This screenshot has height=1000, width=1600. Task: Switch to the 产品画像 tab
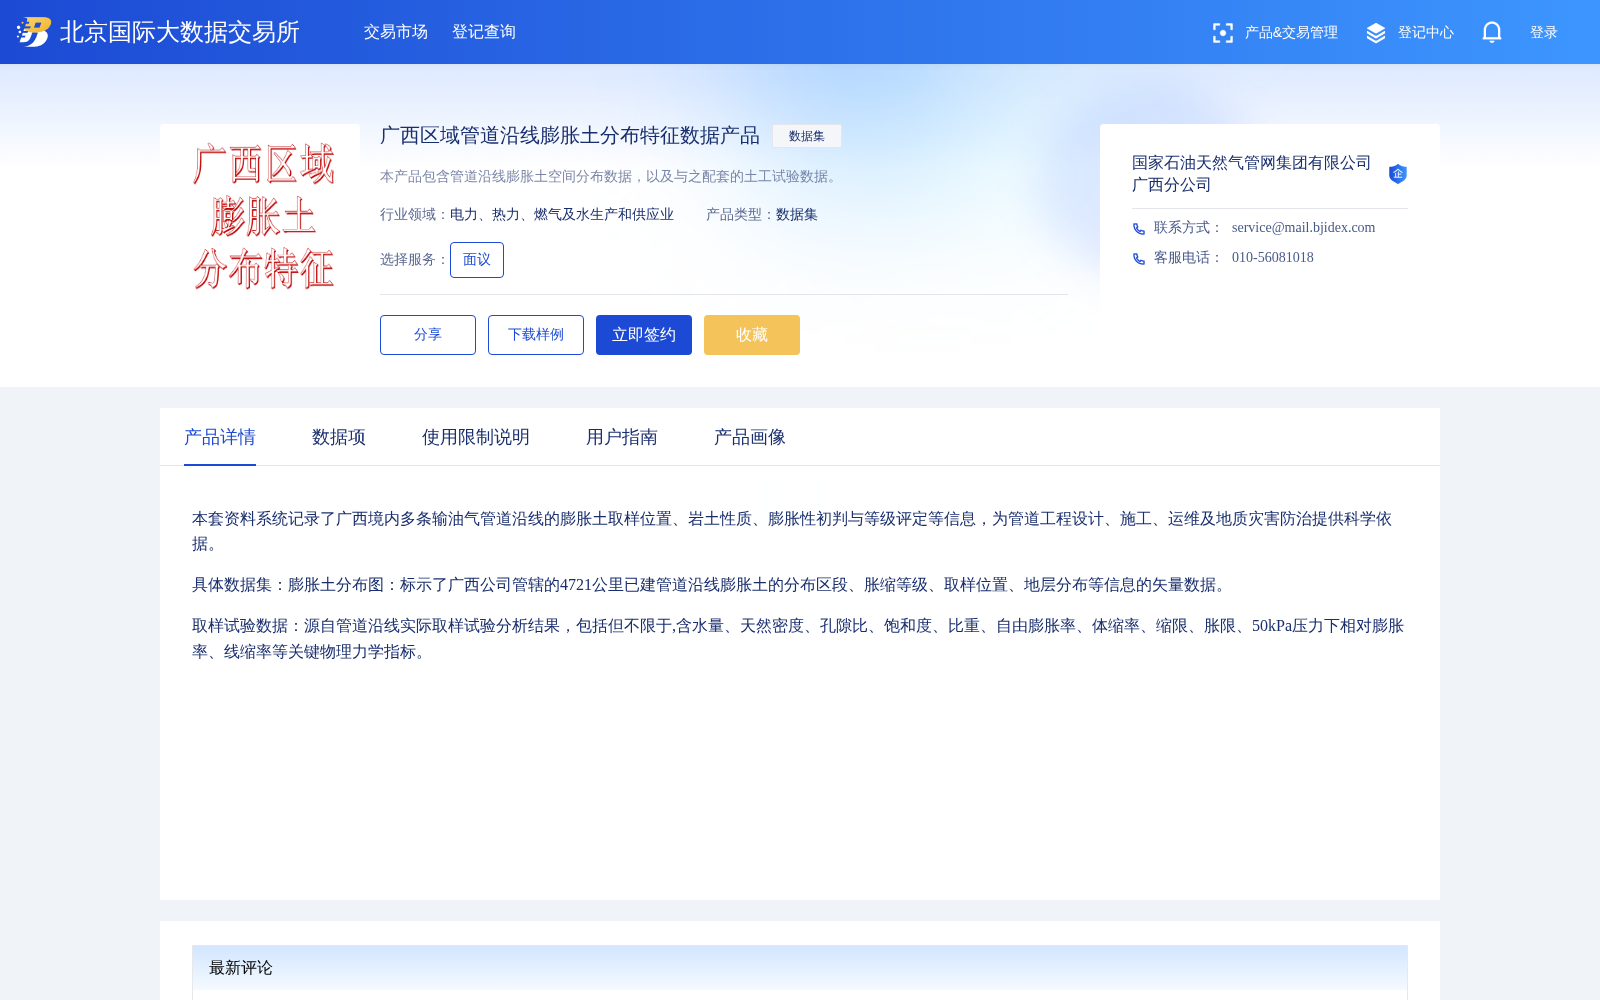(750, 437)
